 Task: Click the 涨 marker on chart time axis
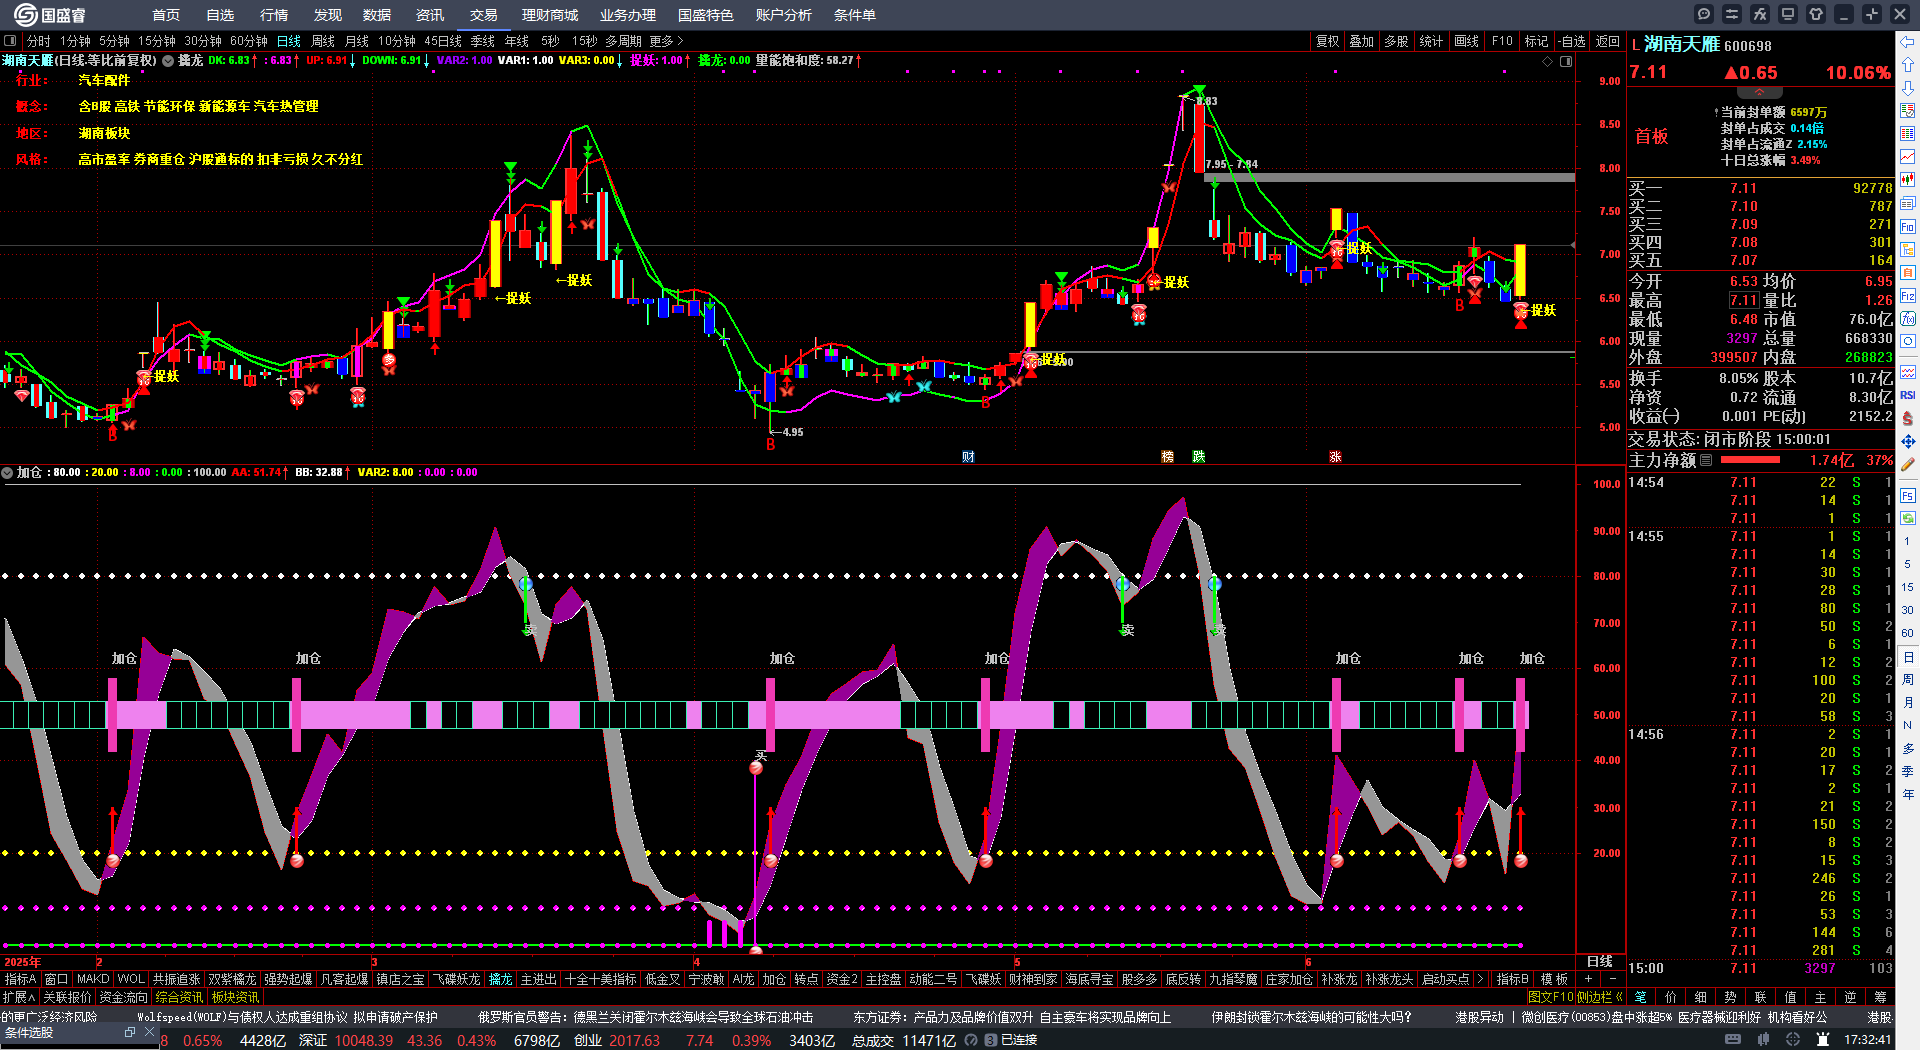[x=1335, y=456]
